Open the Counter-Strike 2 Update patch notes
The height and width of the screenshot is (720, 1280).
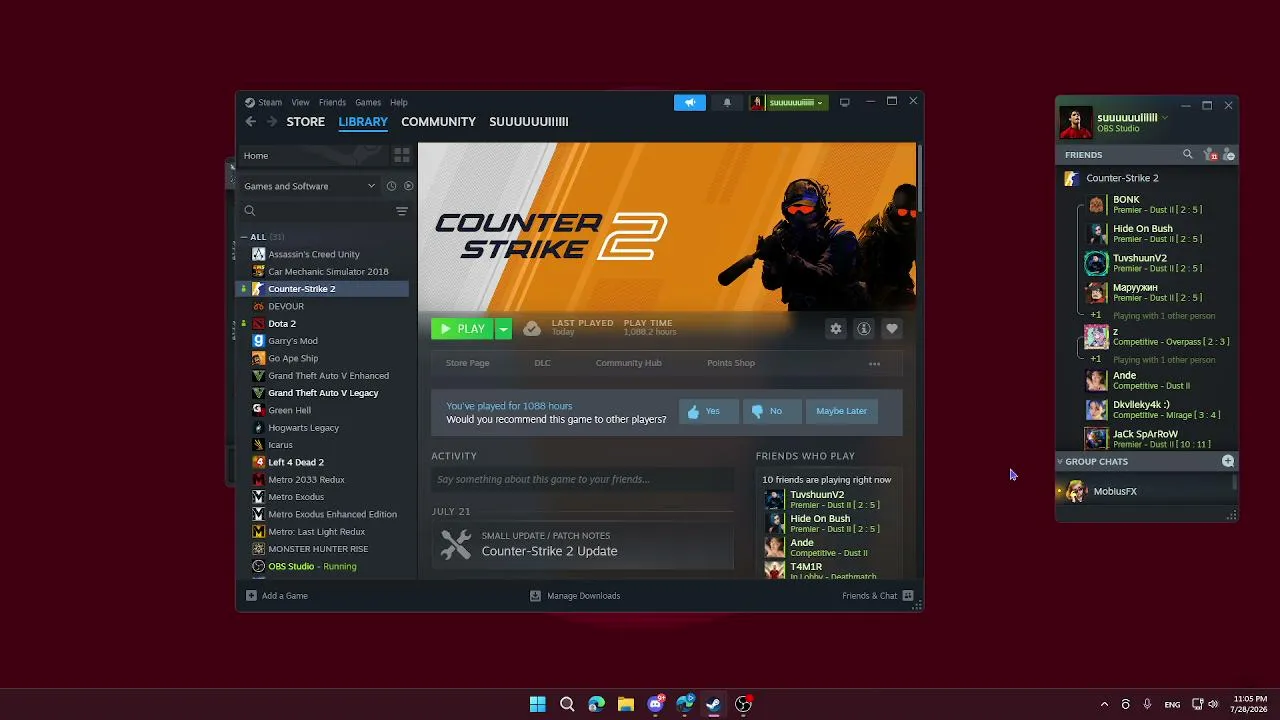(x=583, y=545)
